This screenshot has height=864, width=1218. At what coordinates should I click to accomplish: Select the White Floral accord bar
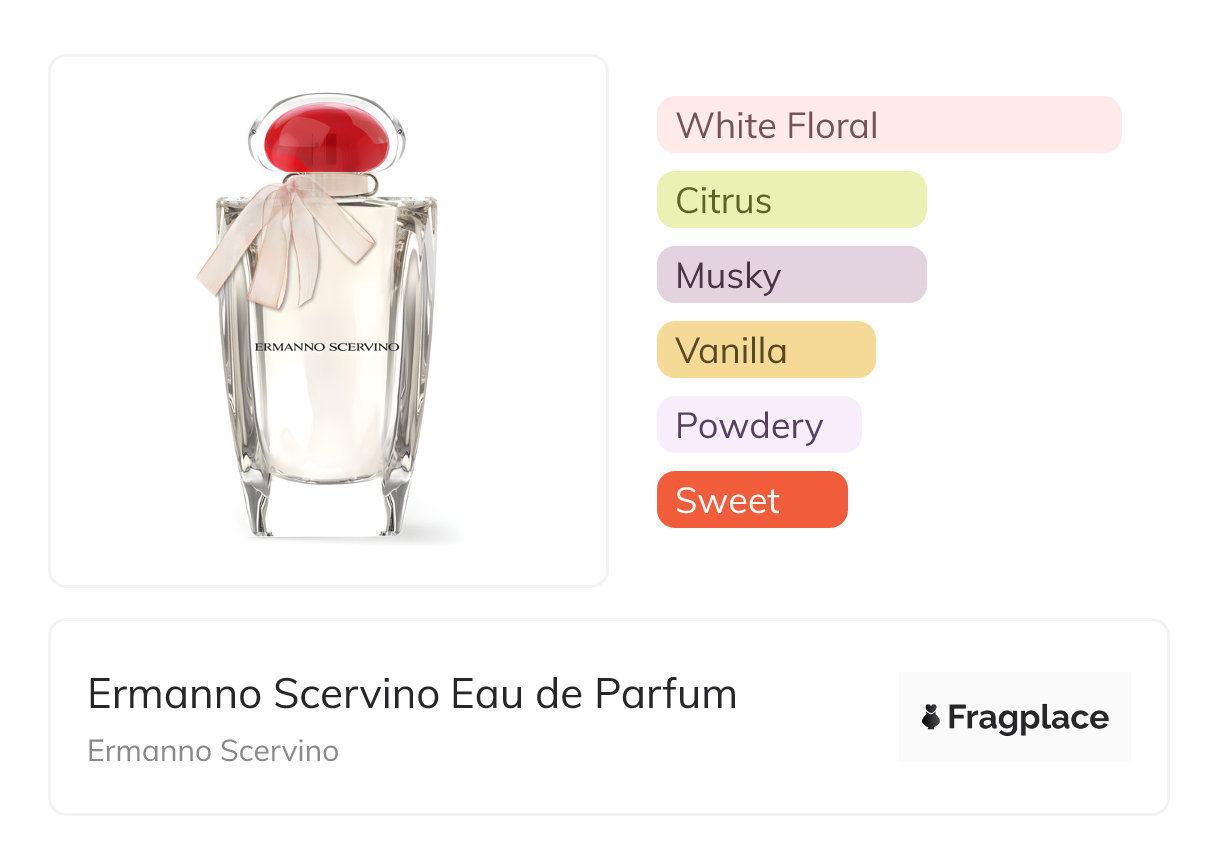pyautogui.click(x=889, y=125)
